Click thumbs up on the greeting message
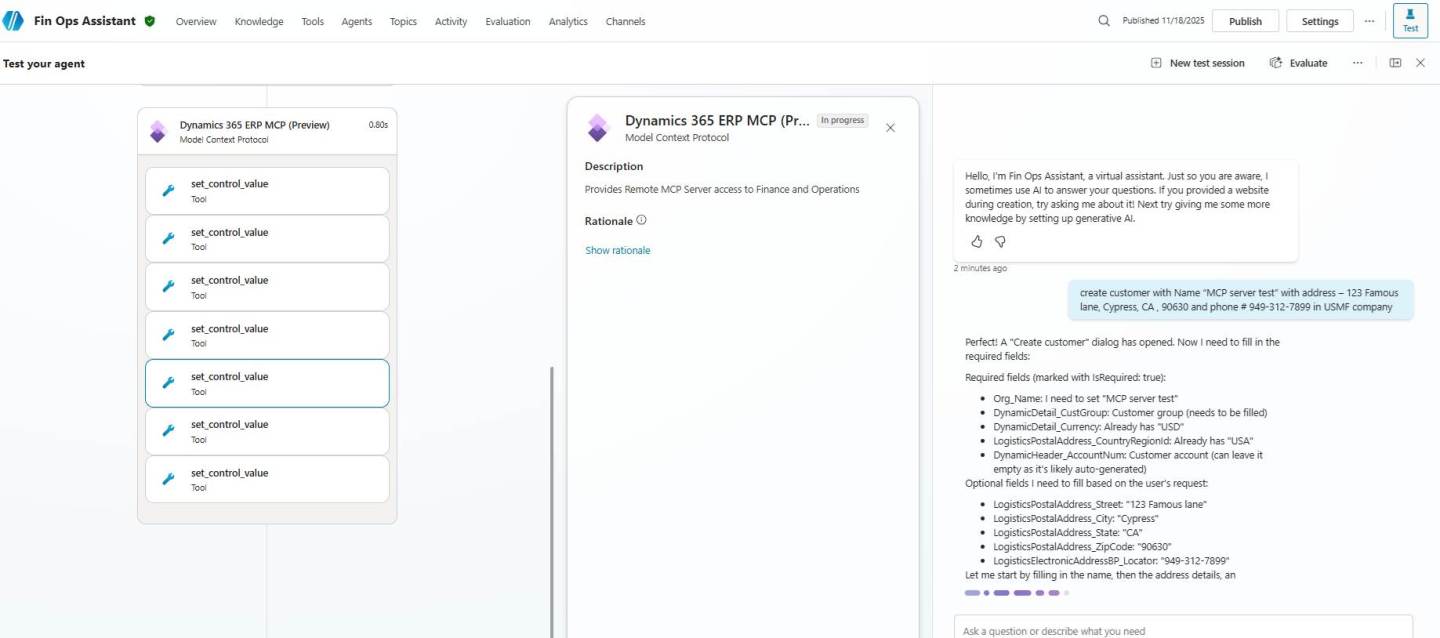Image resolution: width=1440 pixels, height=638 pixels. click(976, 241)
